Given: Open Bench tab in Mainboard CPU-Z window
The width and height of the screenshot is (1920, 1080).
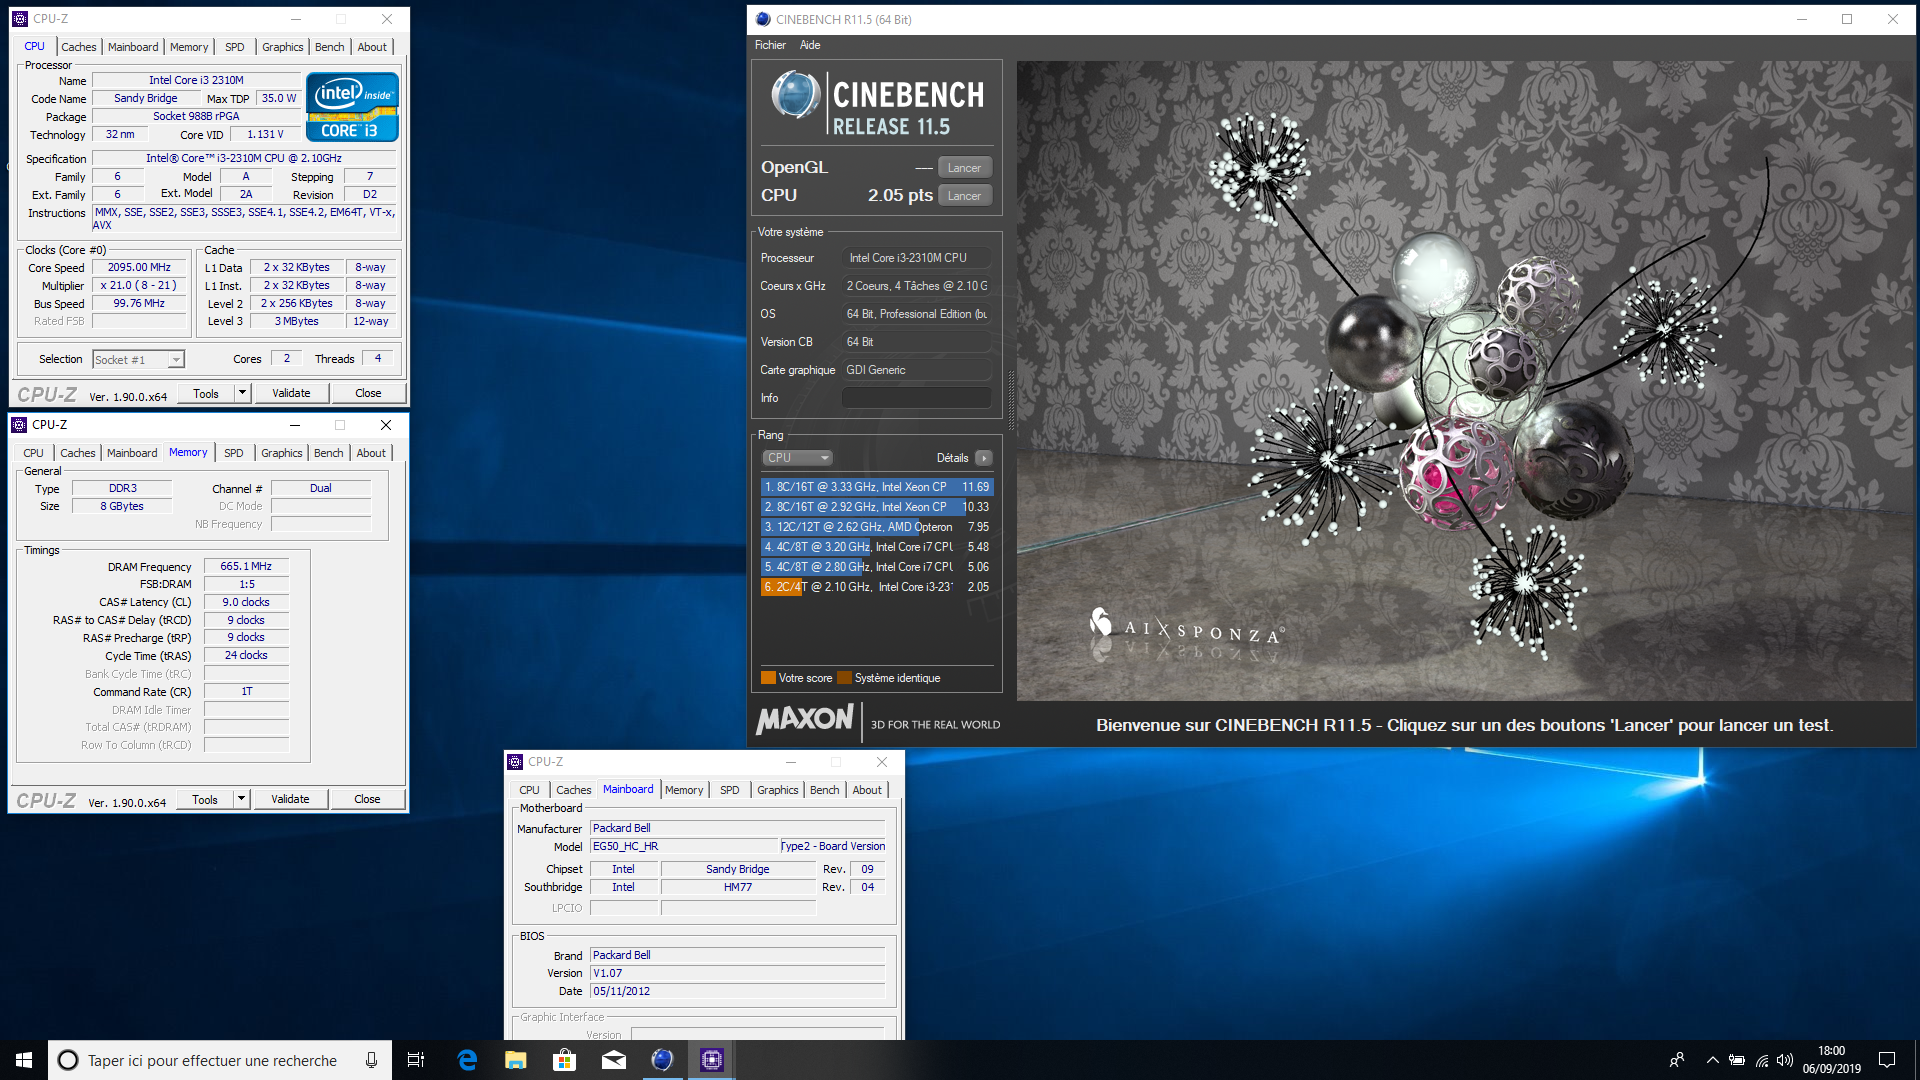Looking at the screenshot, I should tap(825, 790).
